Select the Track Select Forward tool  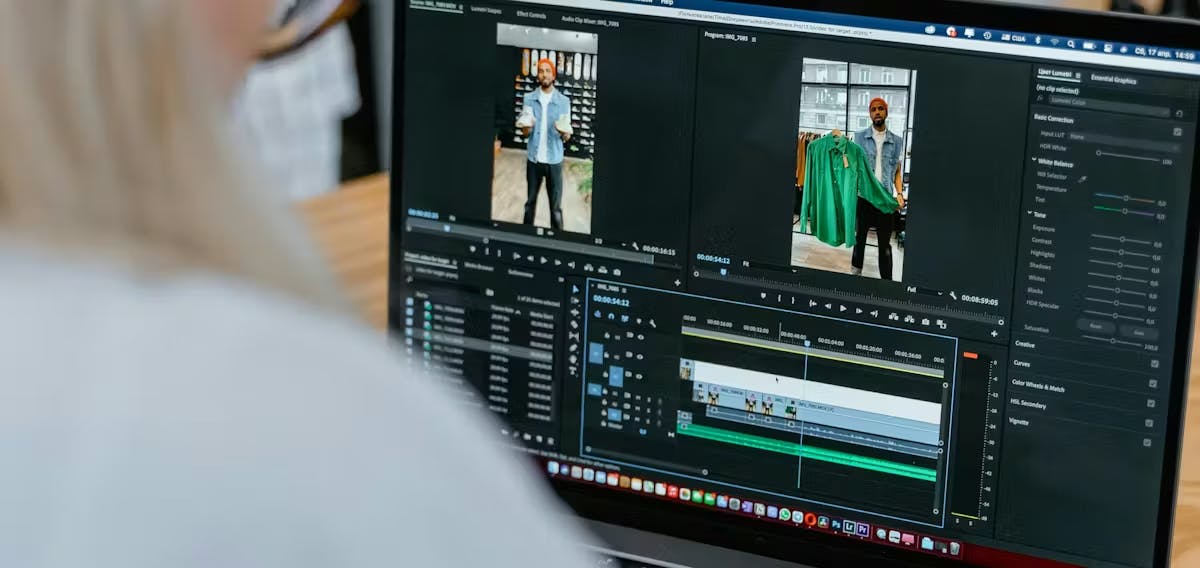coord(575,300)
